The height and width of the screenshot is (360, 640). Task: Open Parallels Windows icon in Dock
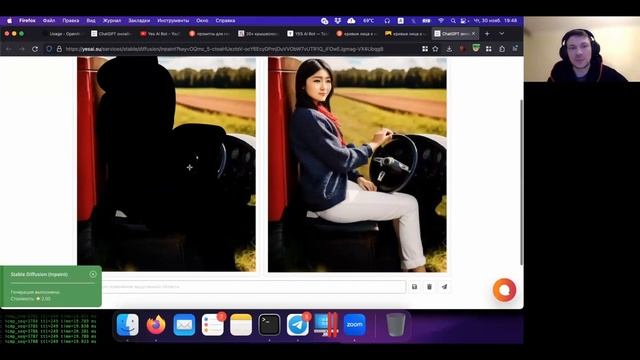pos(326,325)
